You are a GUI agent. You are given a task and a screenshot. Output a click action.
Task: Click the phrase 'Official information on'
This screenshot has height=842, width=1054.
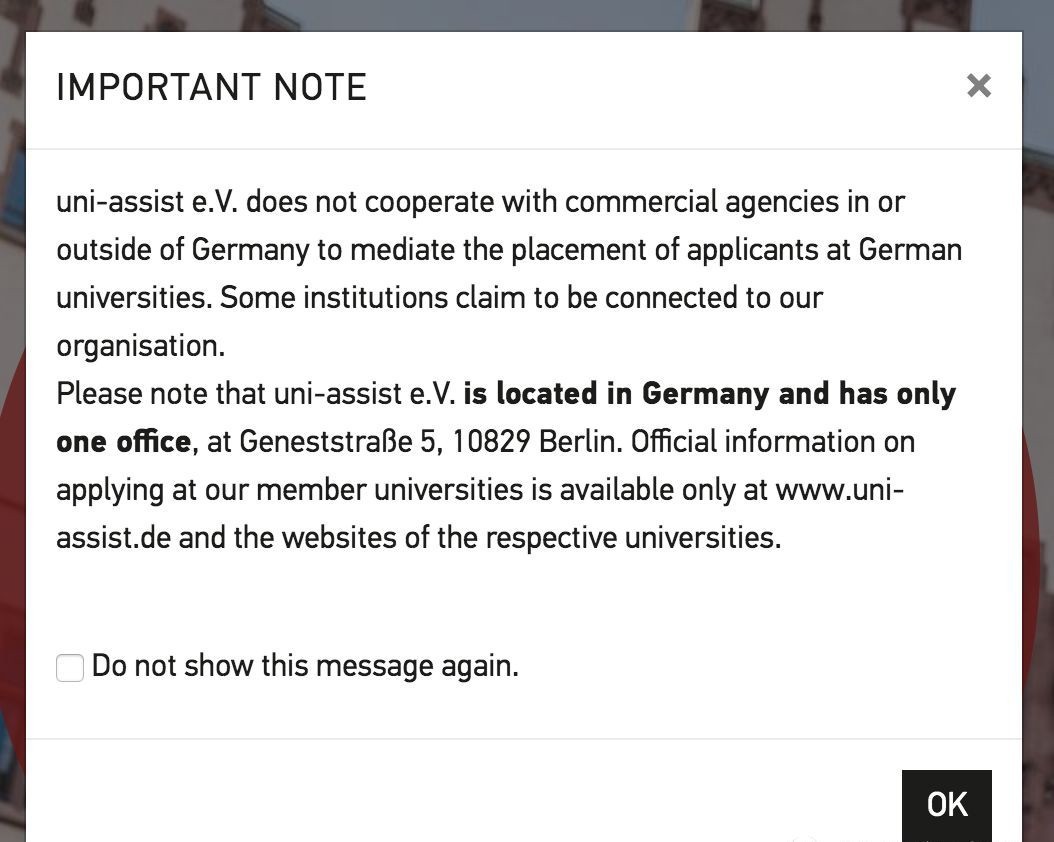click(x=772, y=441)
